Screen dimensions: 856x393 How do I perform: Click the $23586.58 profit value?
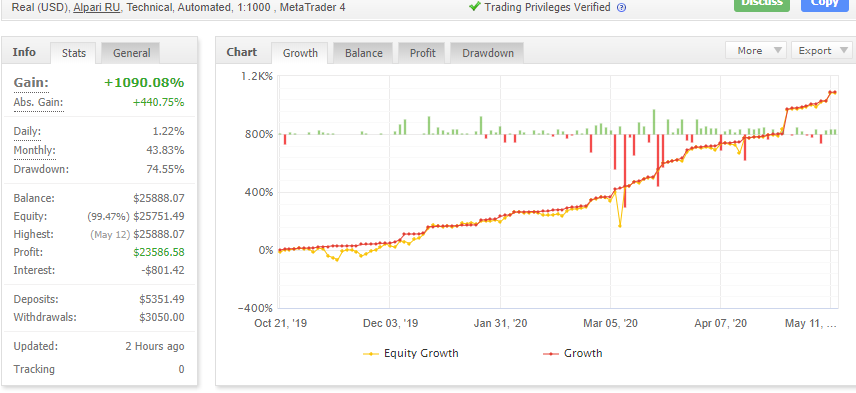tap(159, 252)
